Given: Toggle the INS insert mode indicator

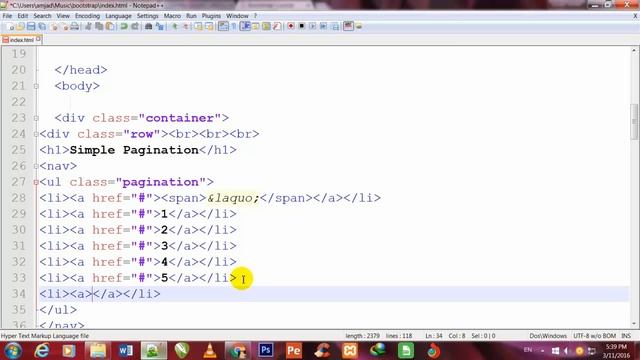Looking at the screenshot, I should 626,336.
